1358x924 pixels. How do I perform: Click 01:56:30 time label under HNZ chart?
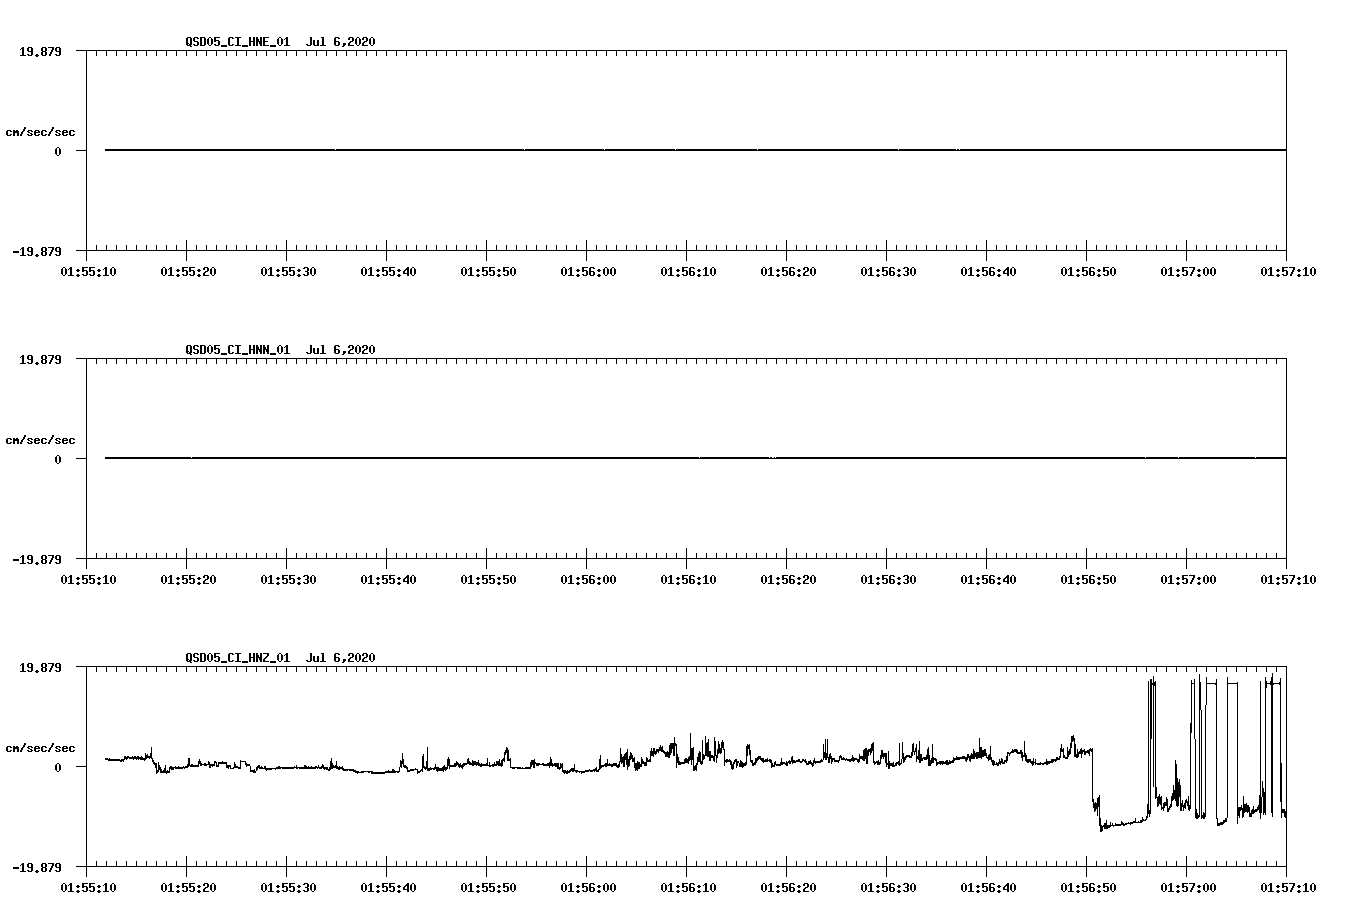(x=887, y=887)
